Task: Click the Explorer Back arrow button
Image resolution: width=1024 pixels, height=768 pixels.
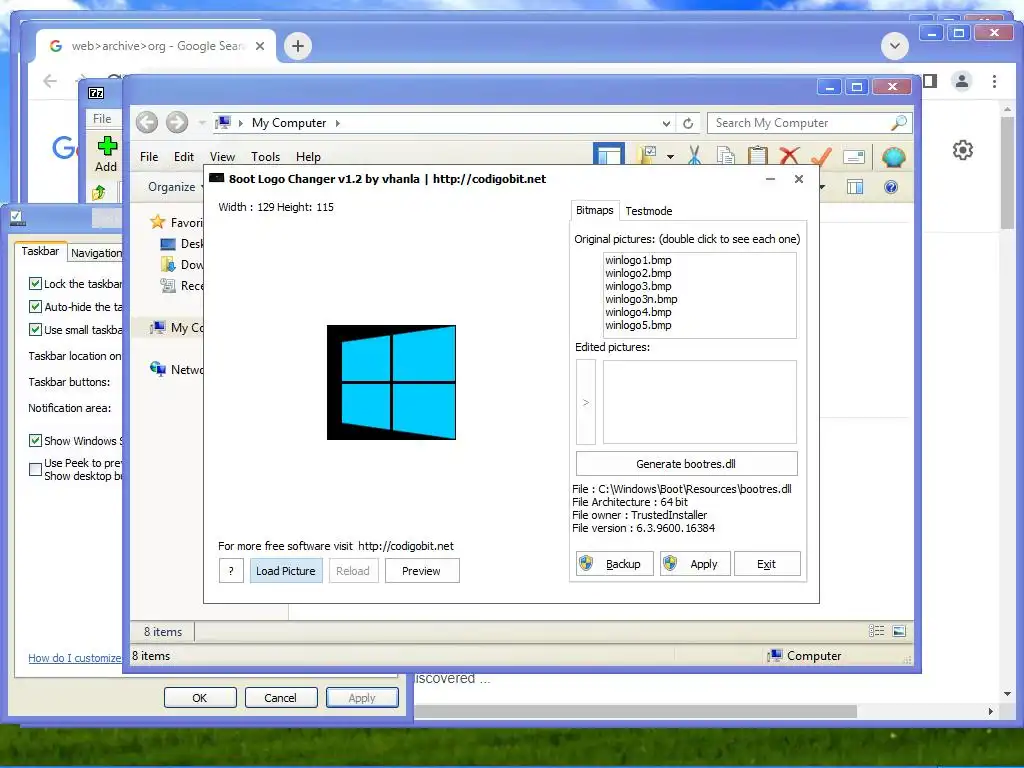Action: 147,122
